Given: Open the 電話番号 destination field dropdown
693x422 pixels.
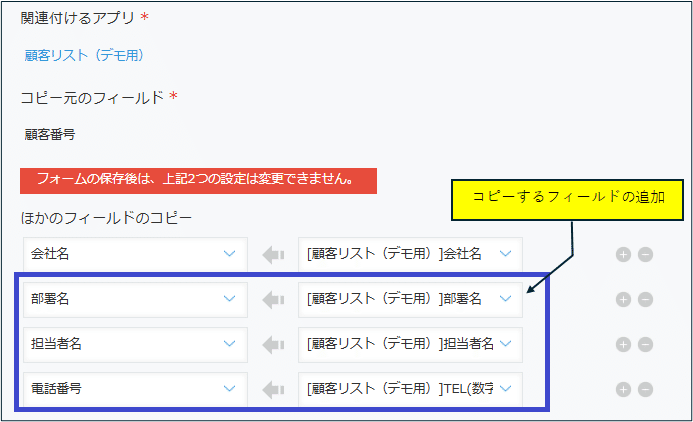Looking at the screenshot, I should point(135,389).
